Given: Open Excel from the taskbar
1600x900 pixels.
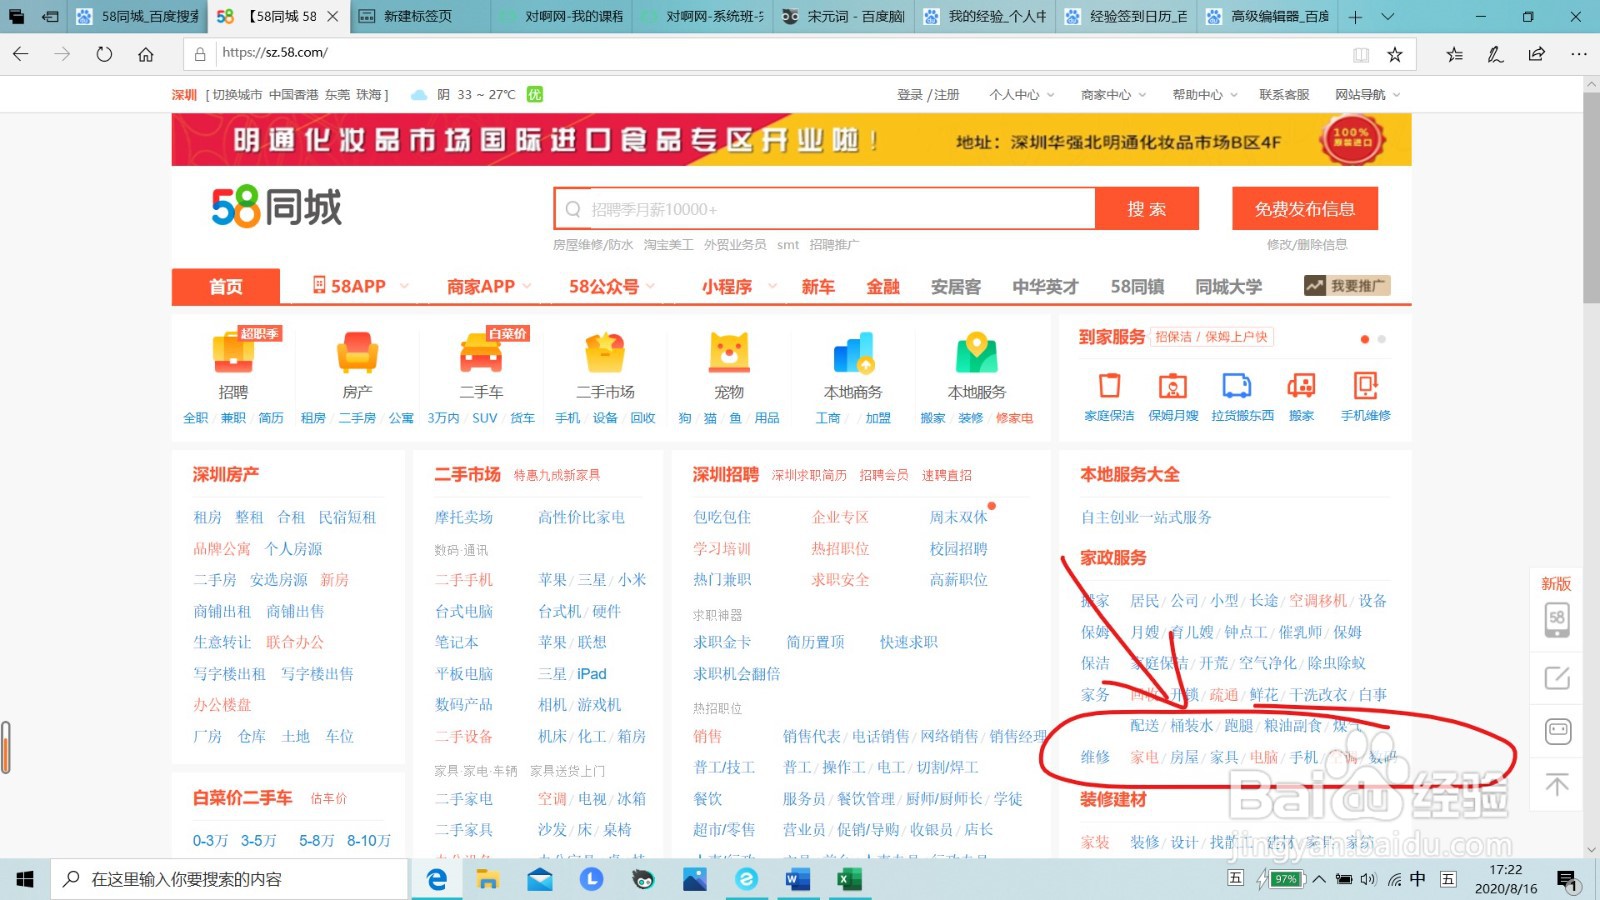Looking at the screenshot, I should pyautogui.click(x=849, y=879).
